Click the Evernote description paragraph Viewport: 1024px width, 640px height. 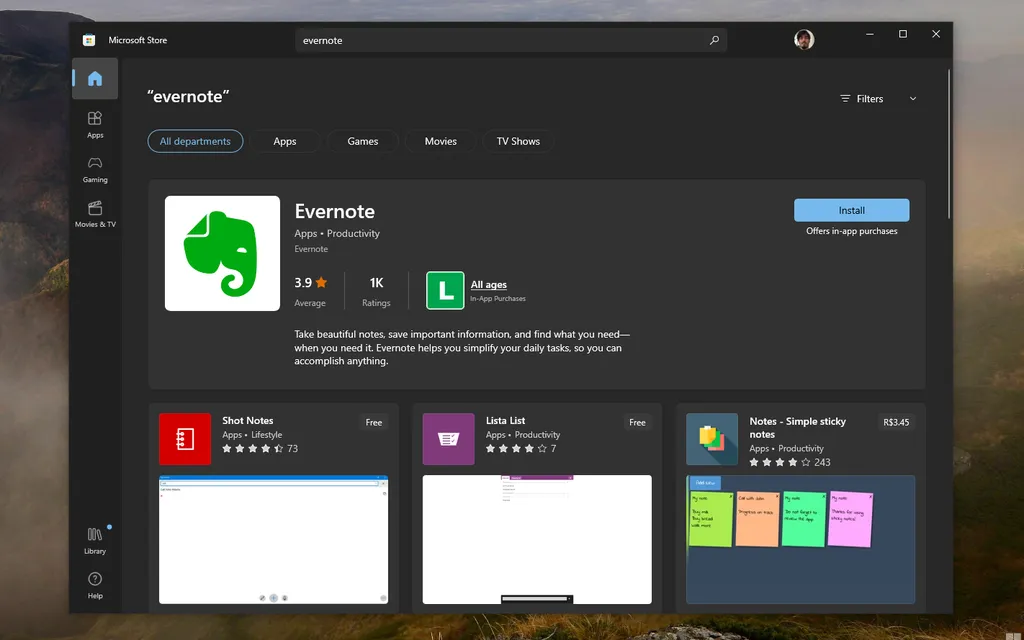[462, 347]
